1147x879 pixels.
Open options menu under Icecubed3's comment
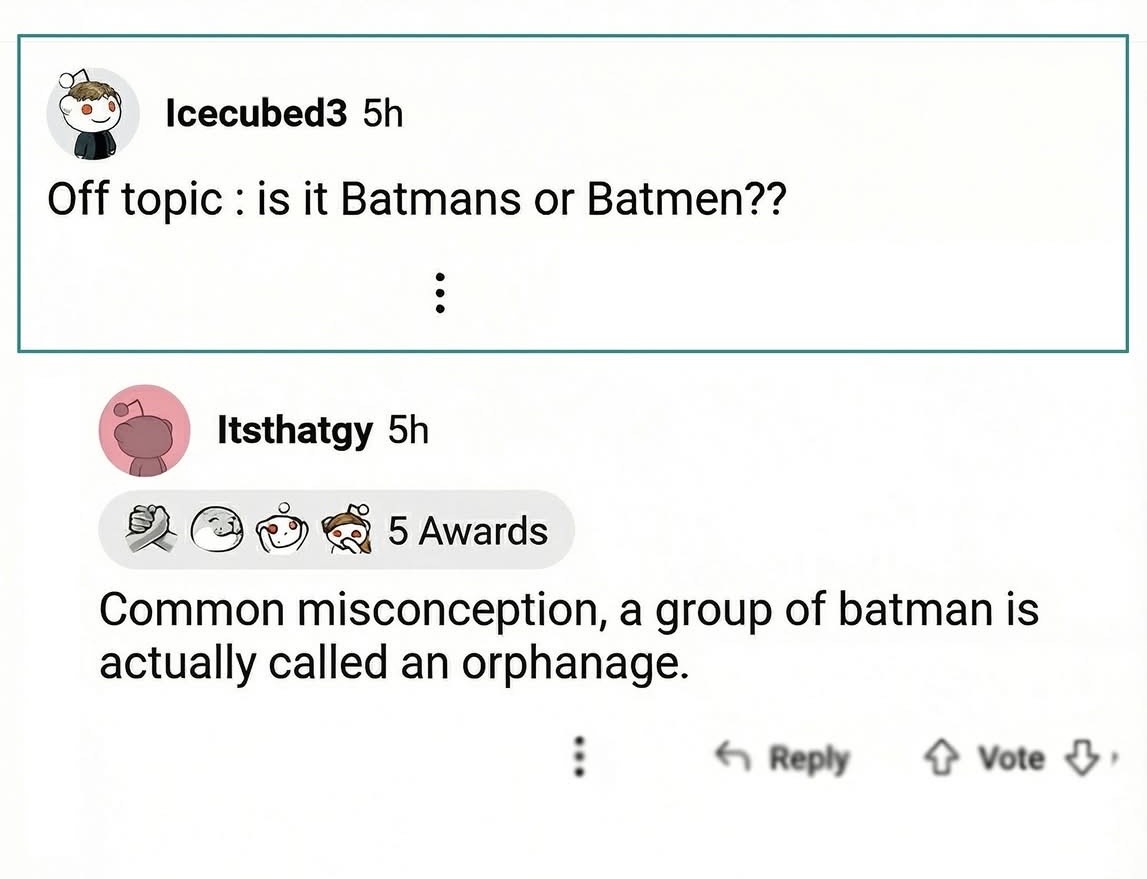pyautogui.click(x=439, y=293)
